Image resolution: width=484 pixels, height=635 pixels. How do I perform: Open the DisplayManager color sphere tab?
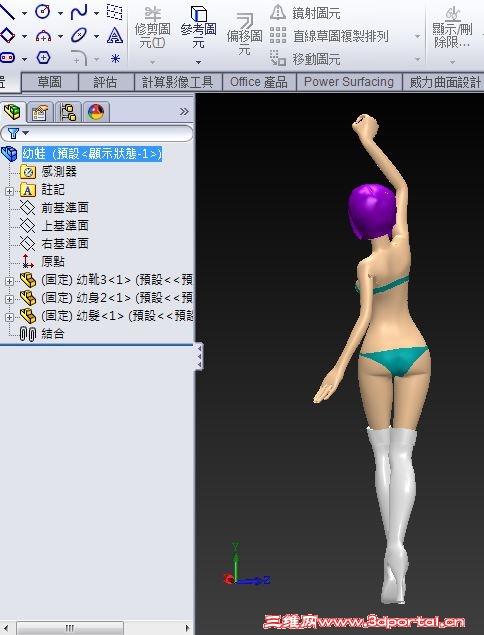[96, 112]
